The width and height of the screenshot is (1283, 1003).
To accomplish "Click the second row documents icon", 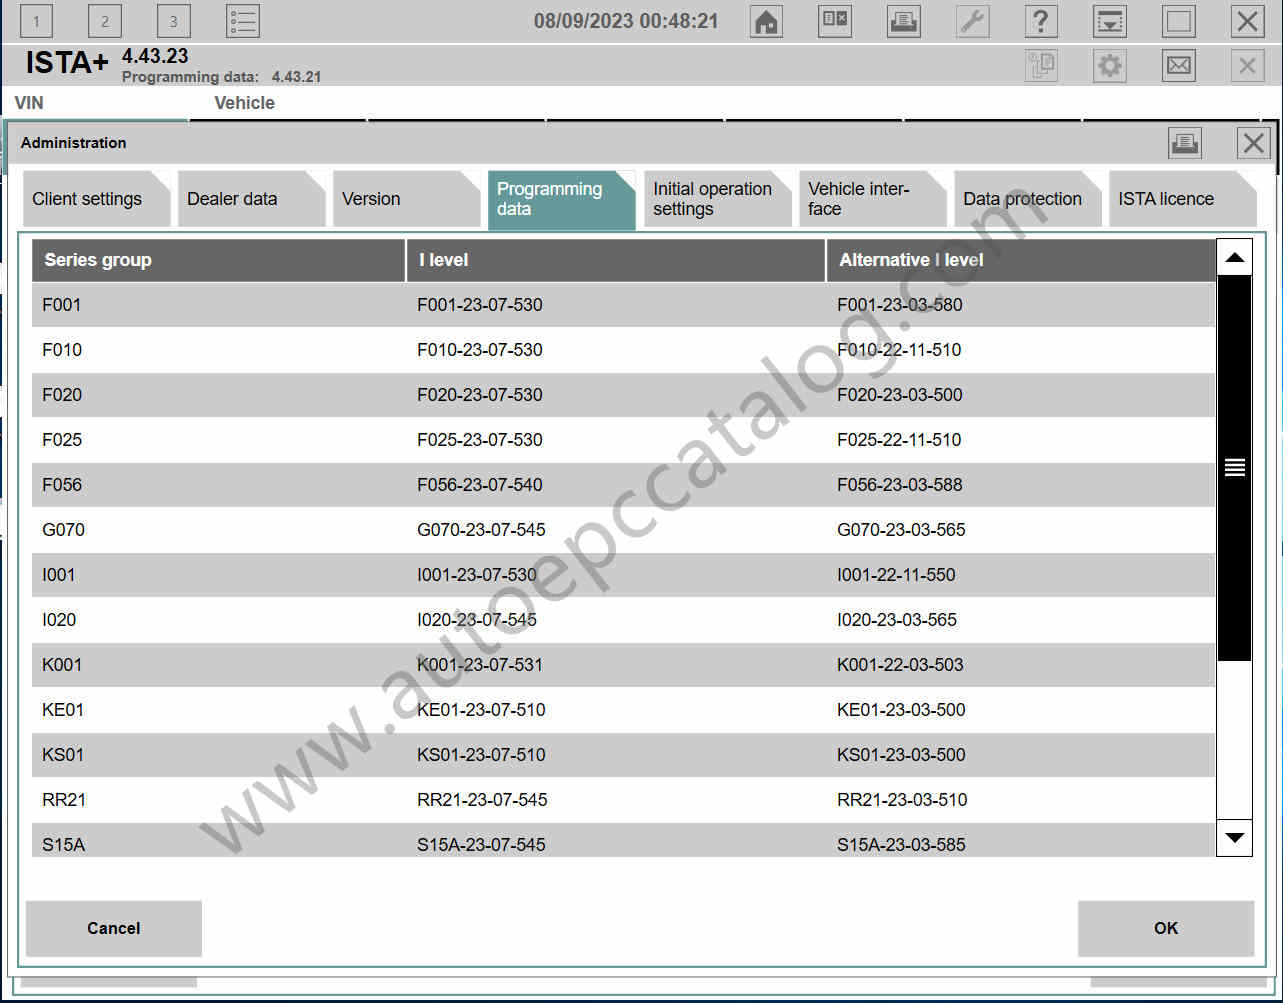I will pyautogui.click(x=1041, y=66).
